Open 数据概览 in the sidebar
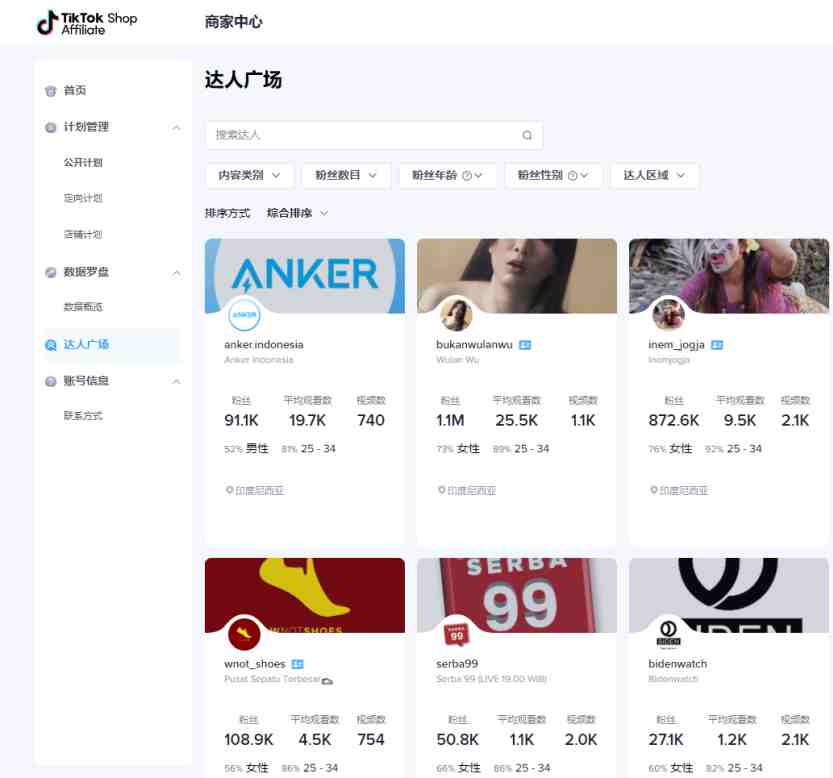 83,307
